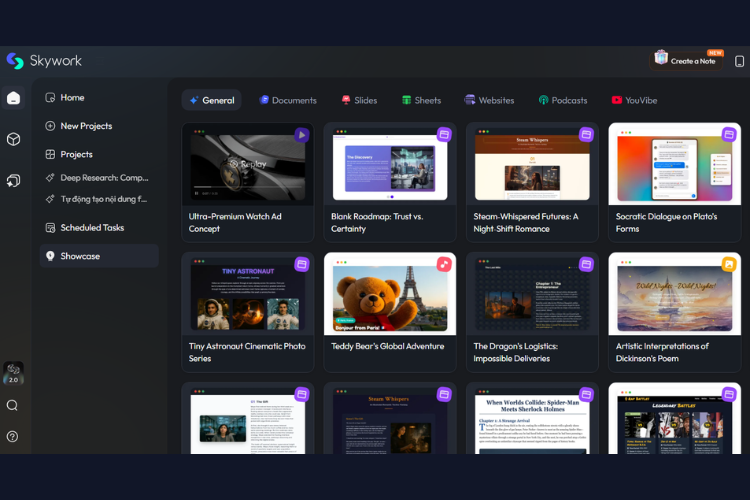The height and width of the screenshot is (500, 750).
Task: Click the Skywork logo icon
Action: pyautogui.click(x=15, y=61)
